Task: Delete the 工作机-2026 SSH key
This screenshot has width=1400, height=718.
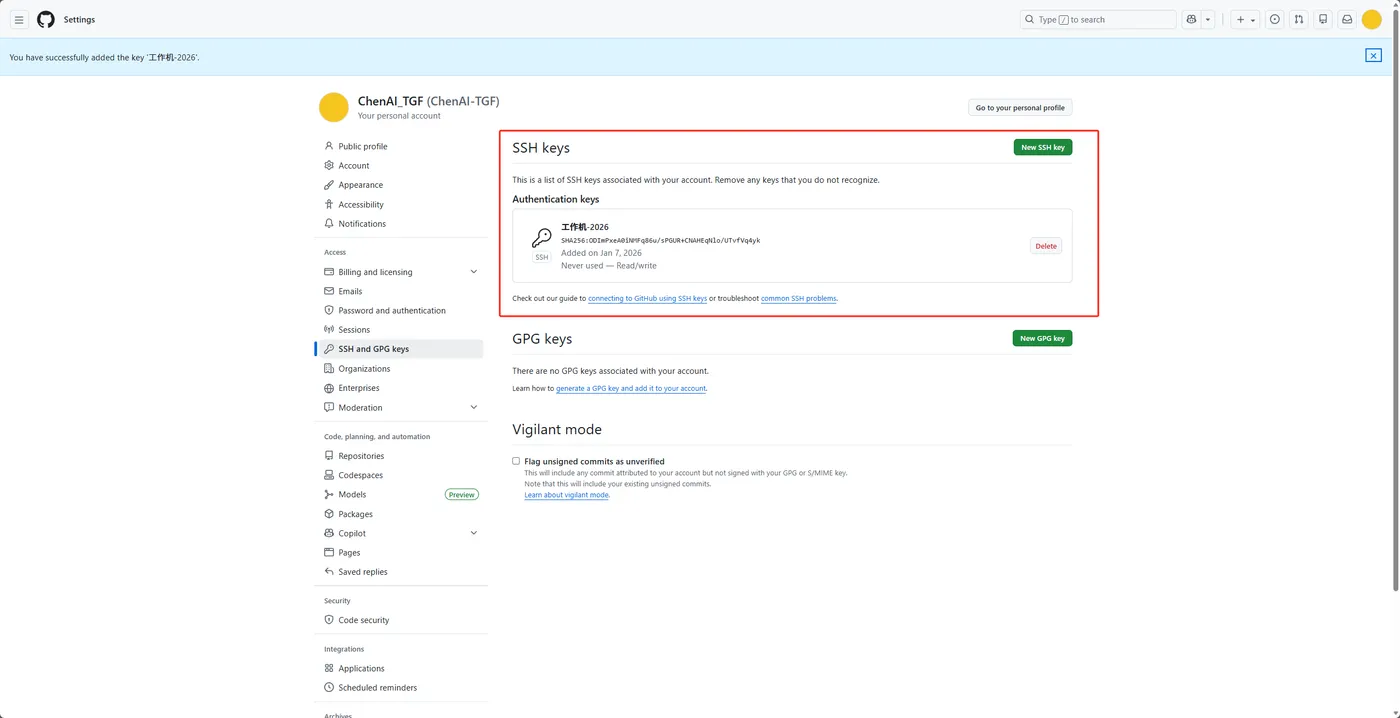Action: [1045, 246]
